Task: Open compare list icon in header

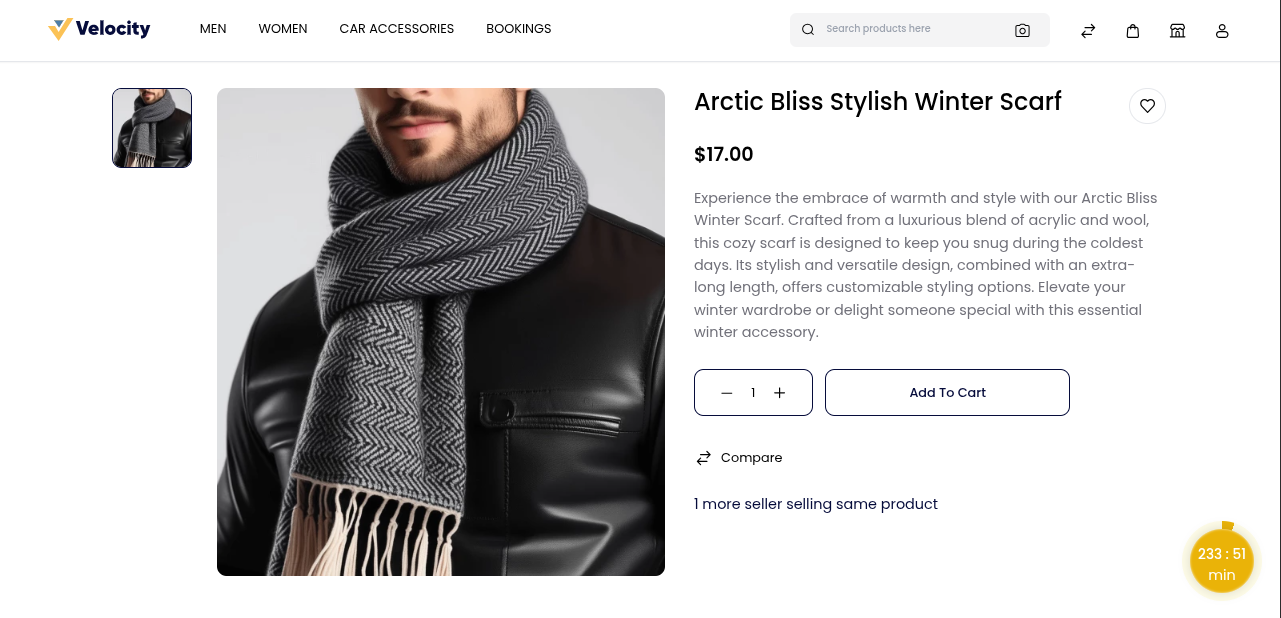Action: click(1088, 31)
